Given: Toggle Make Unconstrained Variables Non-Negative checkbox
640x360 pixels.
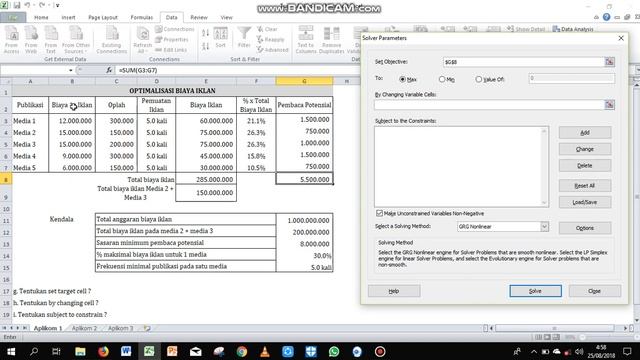Looking at the screenshot, I should pos(379,213).
